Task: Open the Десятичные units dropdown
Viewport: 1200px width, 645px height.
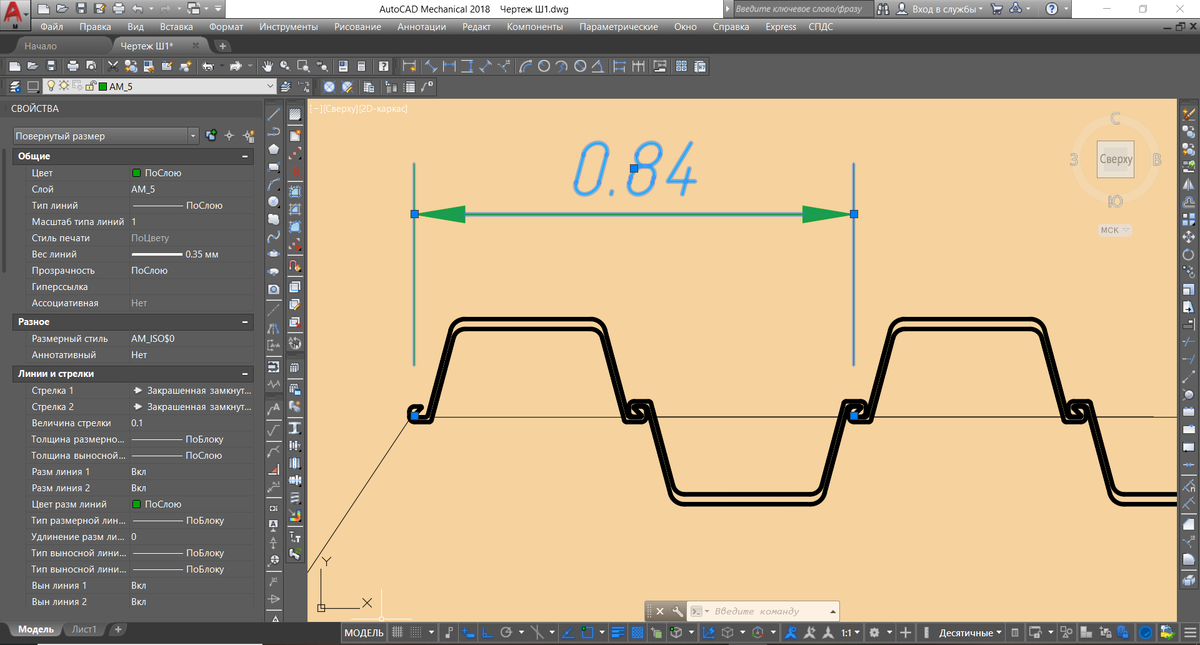Action: click(970, 633)
